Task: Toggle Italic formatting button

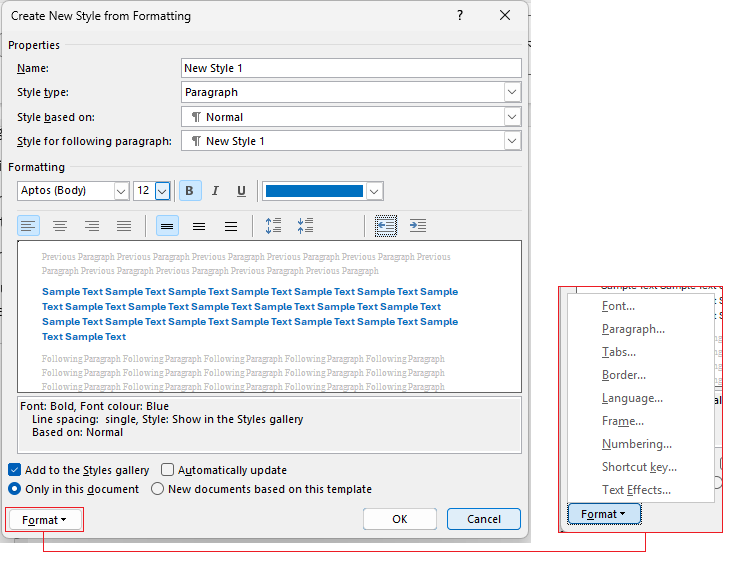Action: [215, 191]
